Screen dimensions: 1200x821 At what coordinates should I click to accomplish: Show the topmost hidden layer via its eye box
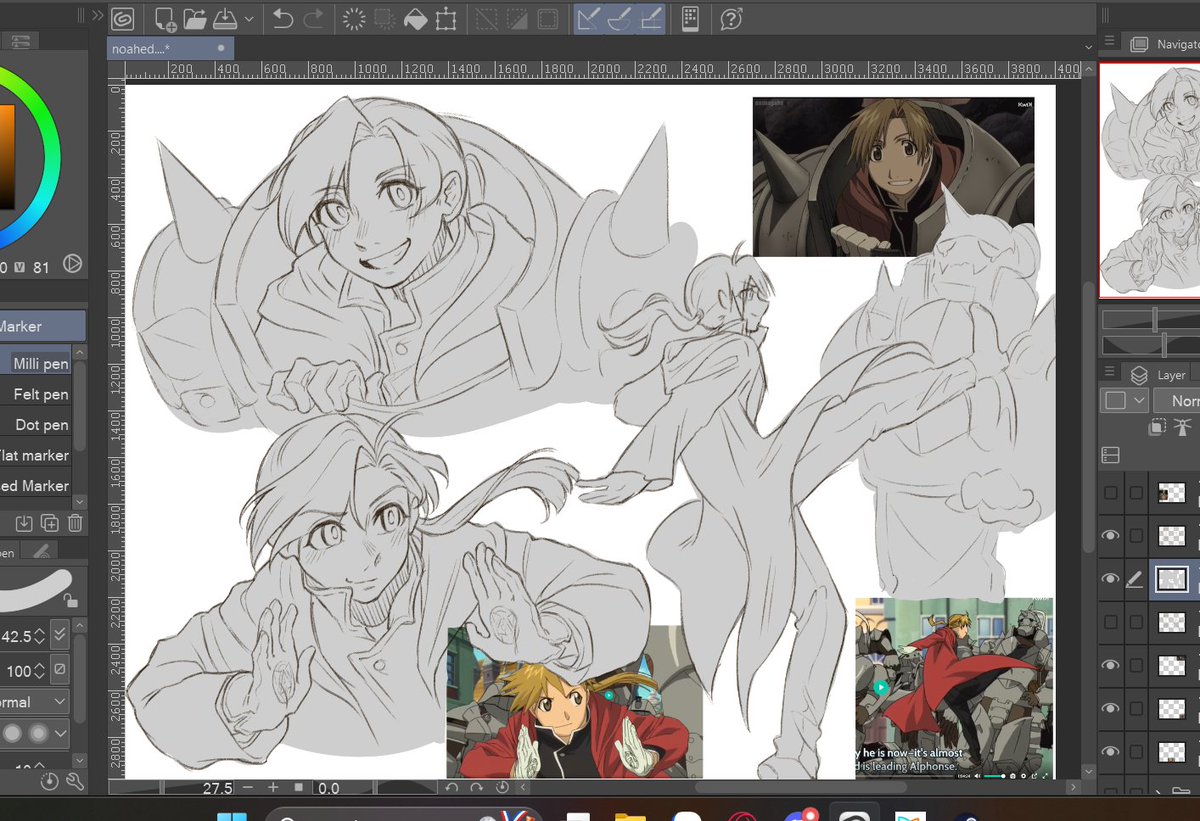pyautogui.click(x=1110, y=492)
